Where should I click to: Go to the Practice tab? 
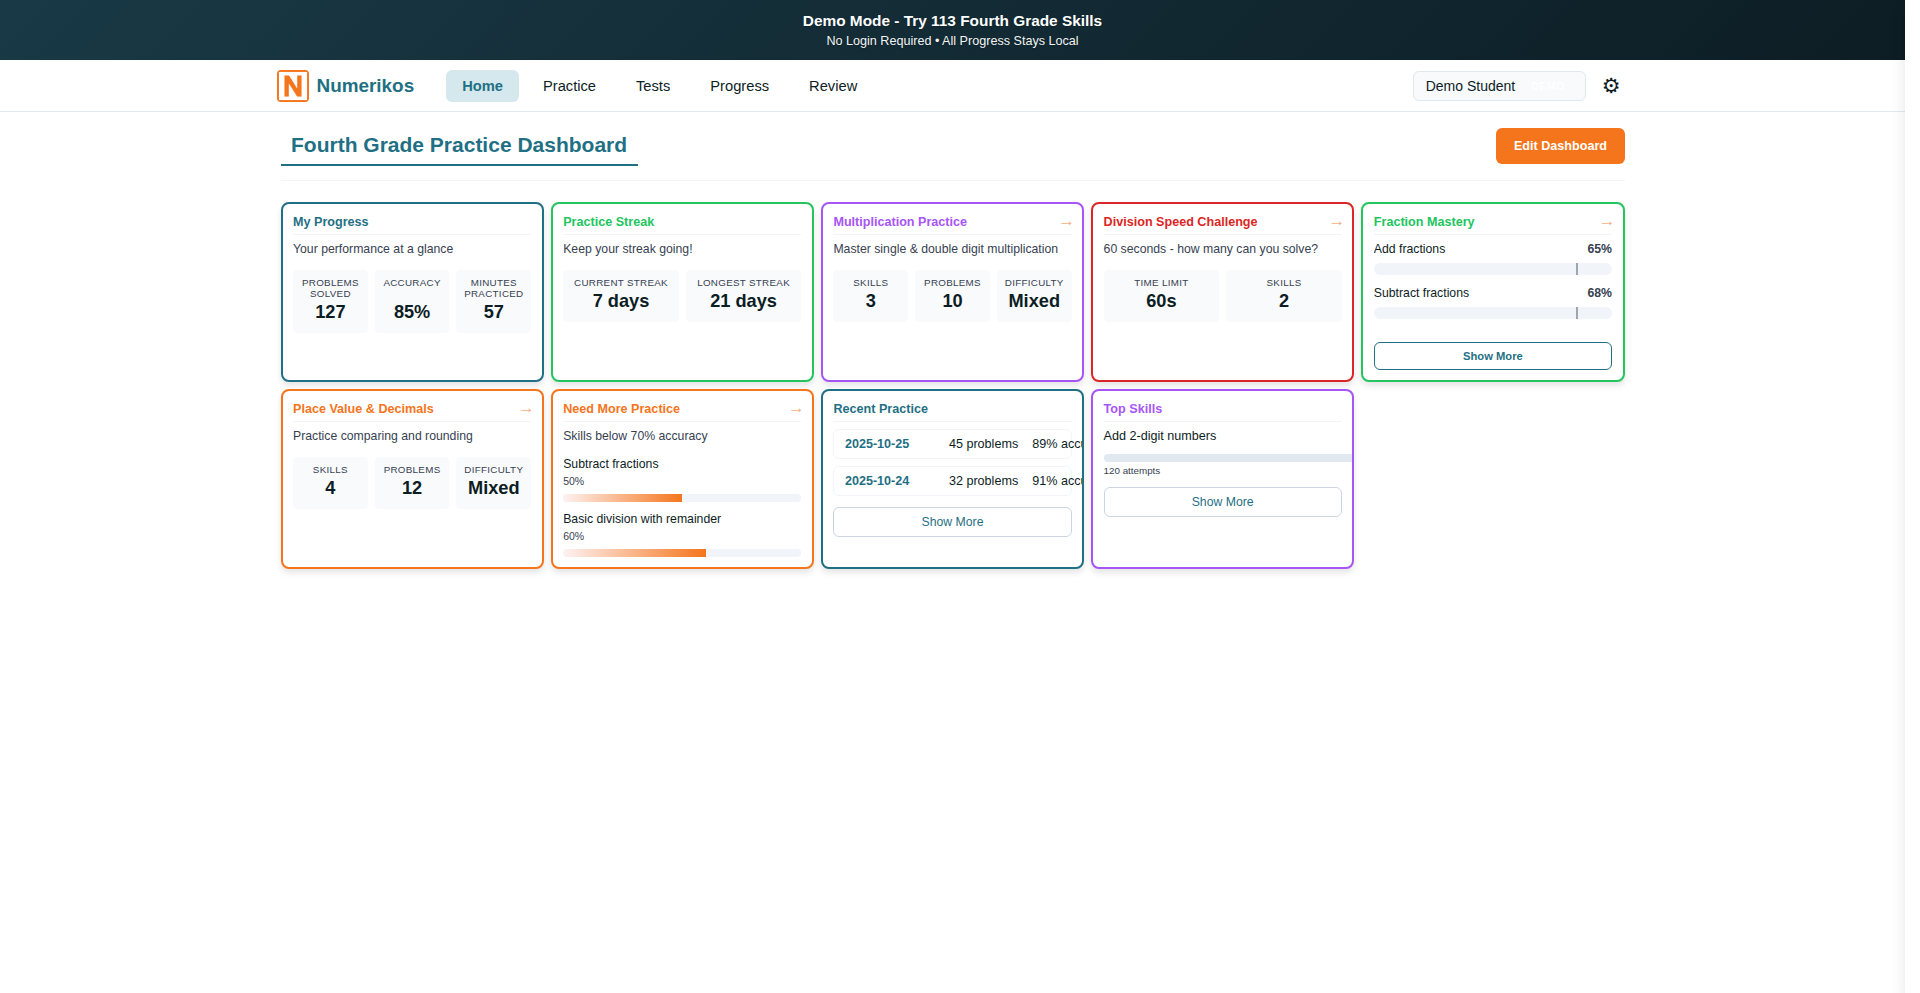(x=569, y=86)
